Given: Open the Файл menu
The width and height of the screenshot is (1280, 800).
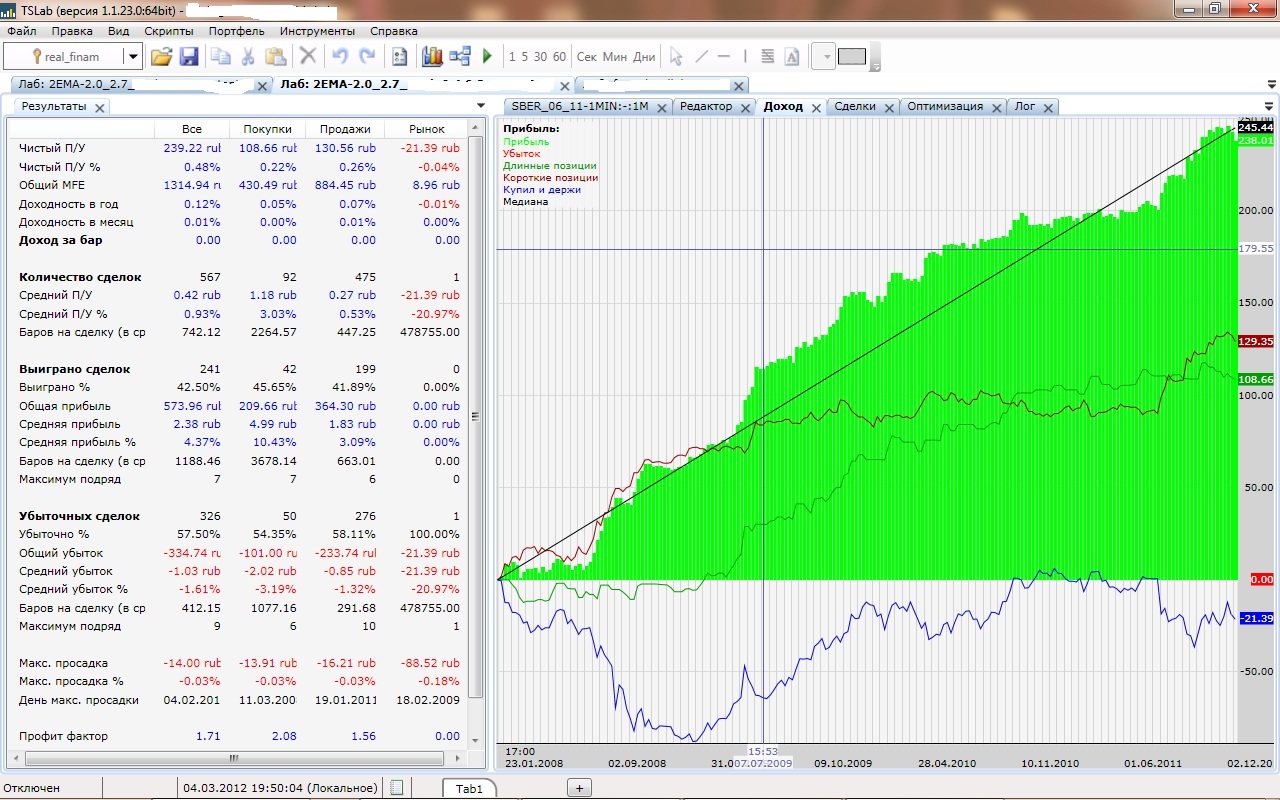Looking at the screenshot, I should [21, 31].
